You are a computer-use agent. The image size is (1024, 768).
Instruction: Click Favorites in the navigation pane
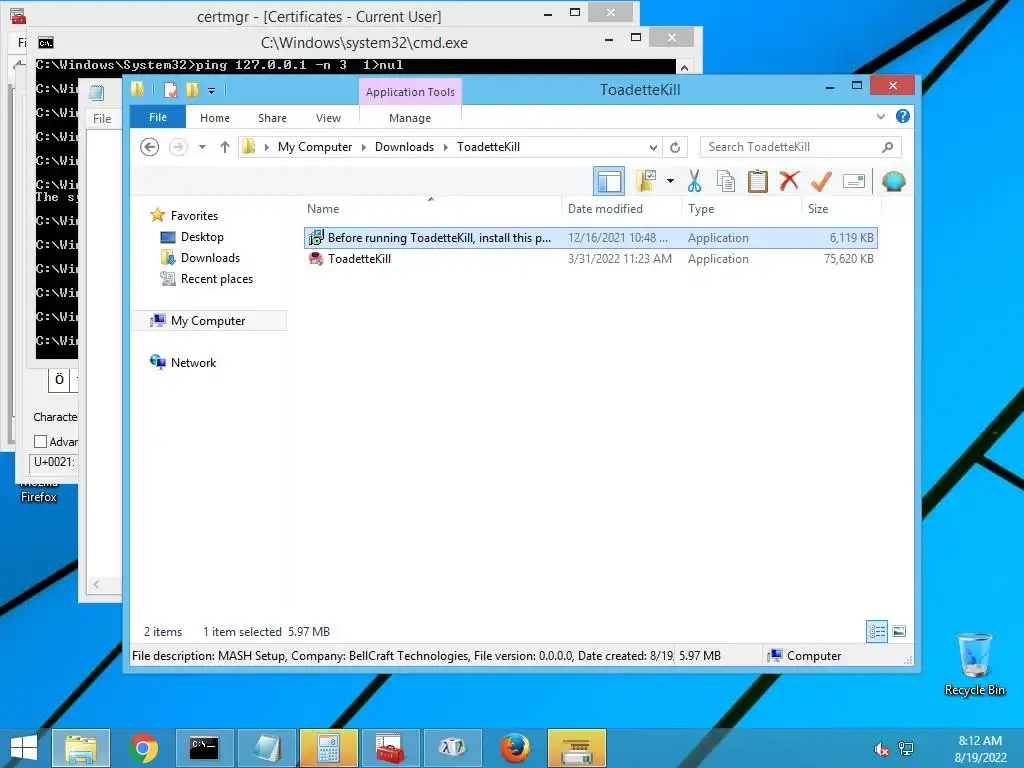tap(194, 216)
